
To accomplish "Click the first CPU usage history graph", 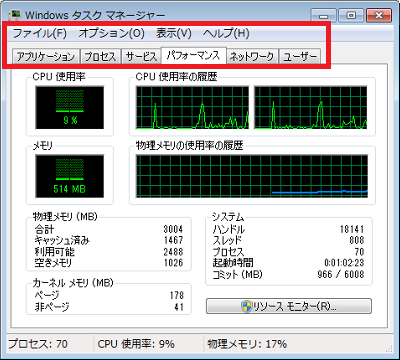I will click(x=192, y=107).
